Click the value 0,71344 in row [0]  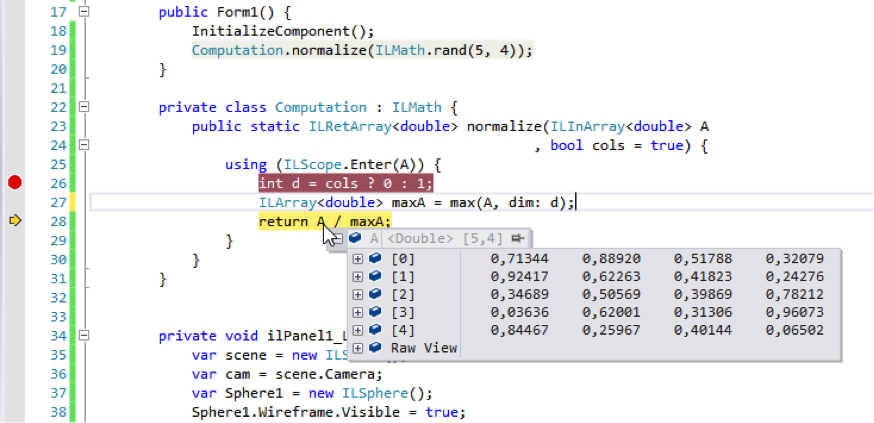point(514,258)
